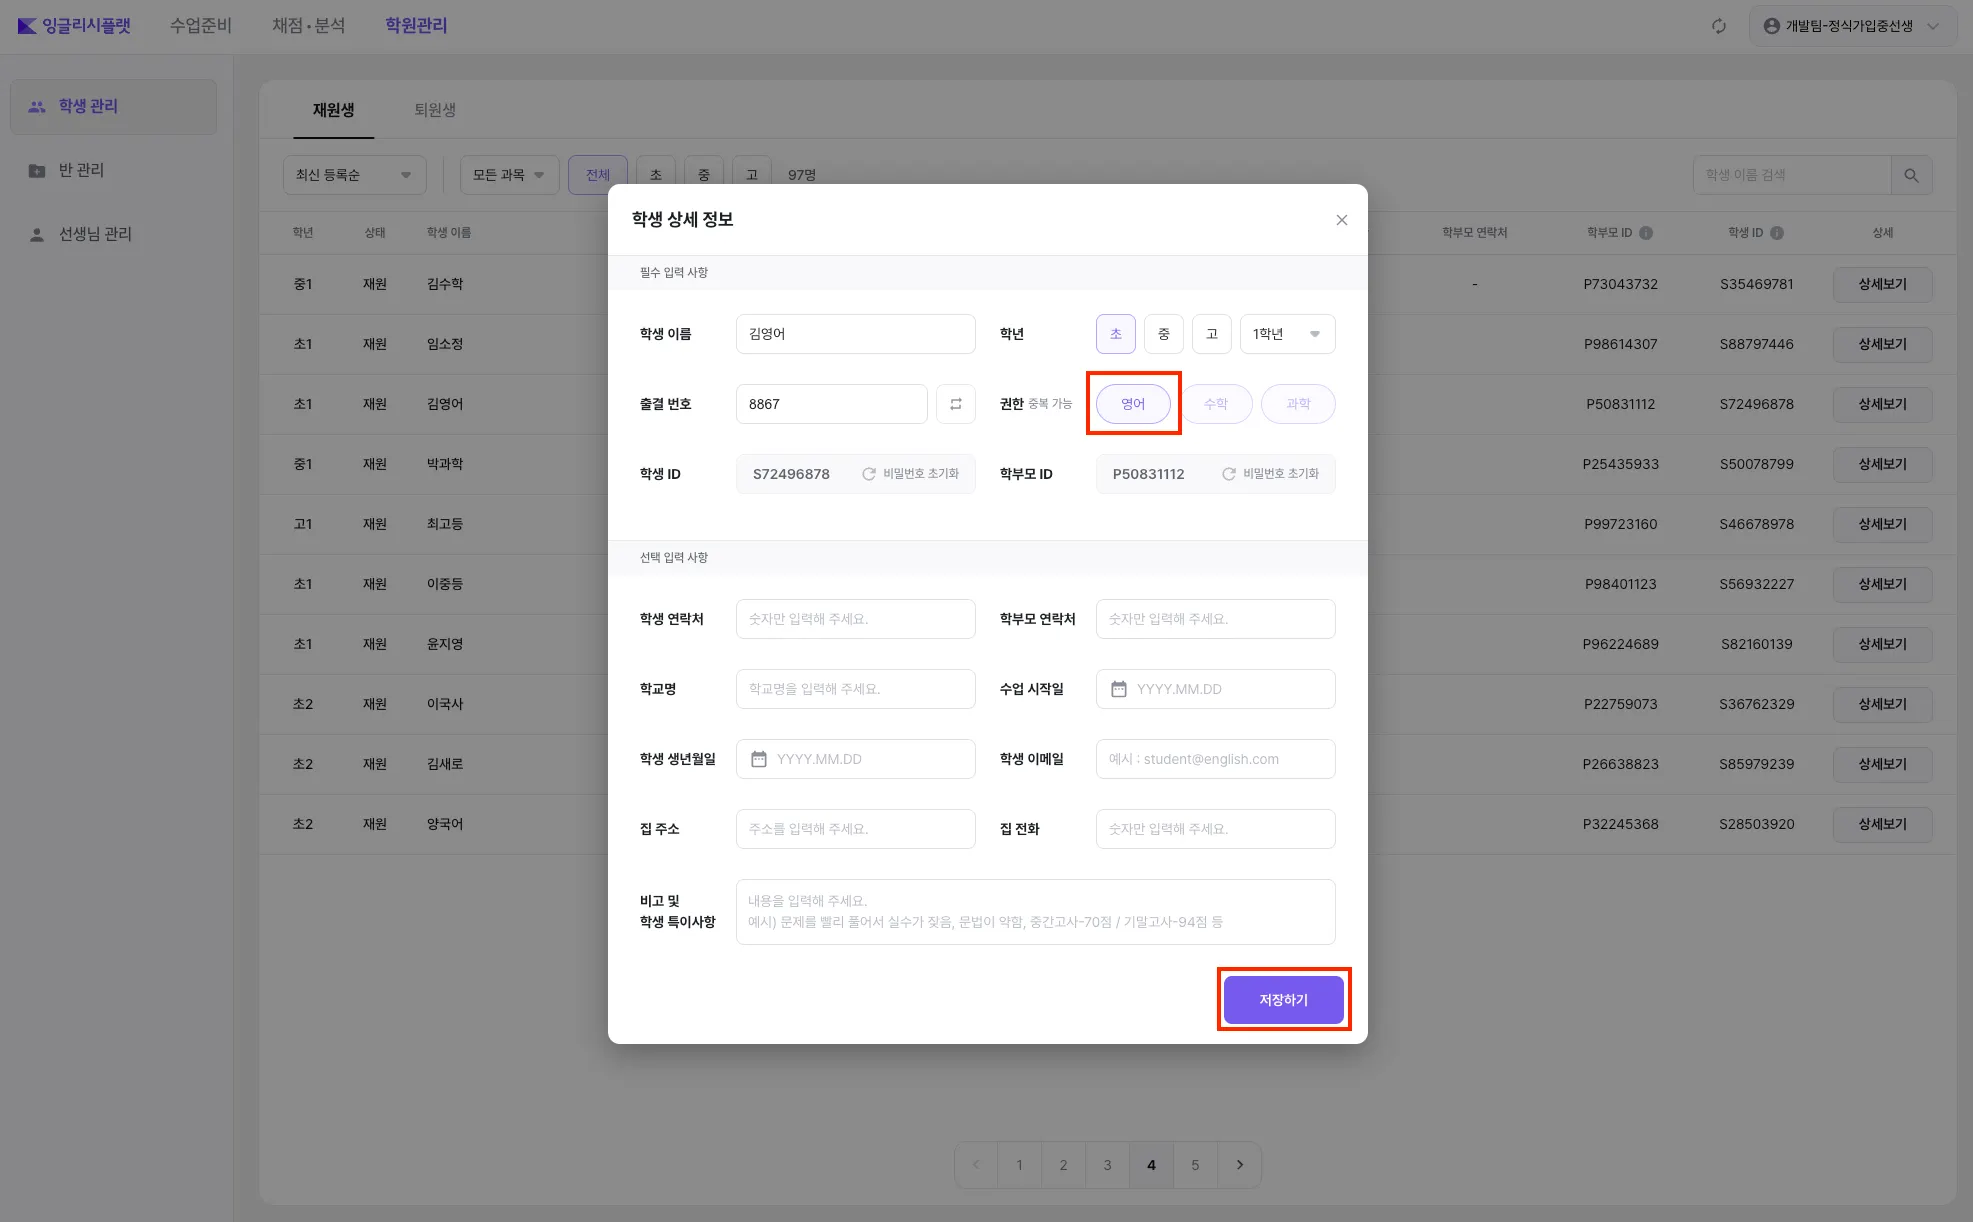Click calendar icon in 학생 생년월일 field

coord(759,759)
